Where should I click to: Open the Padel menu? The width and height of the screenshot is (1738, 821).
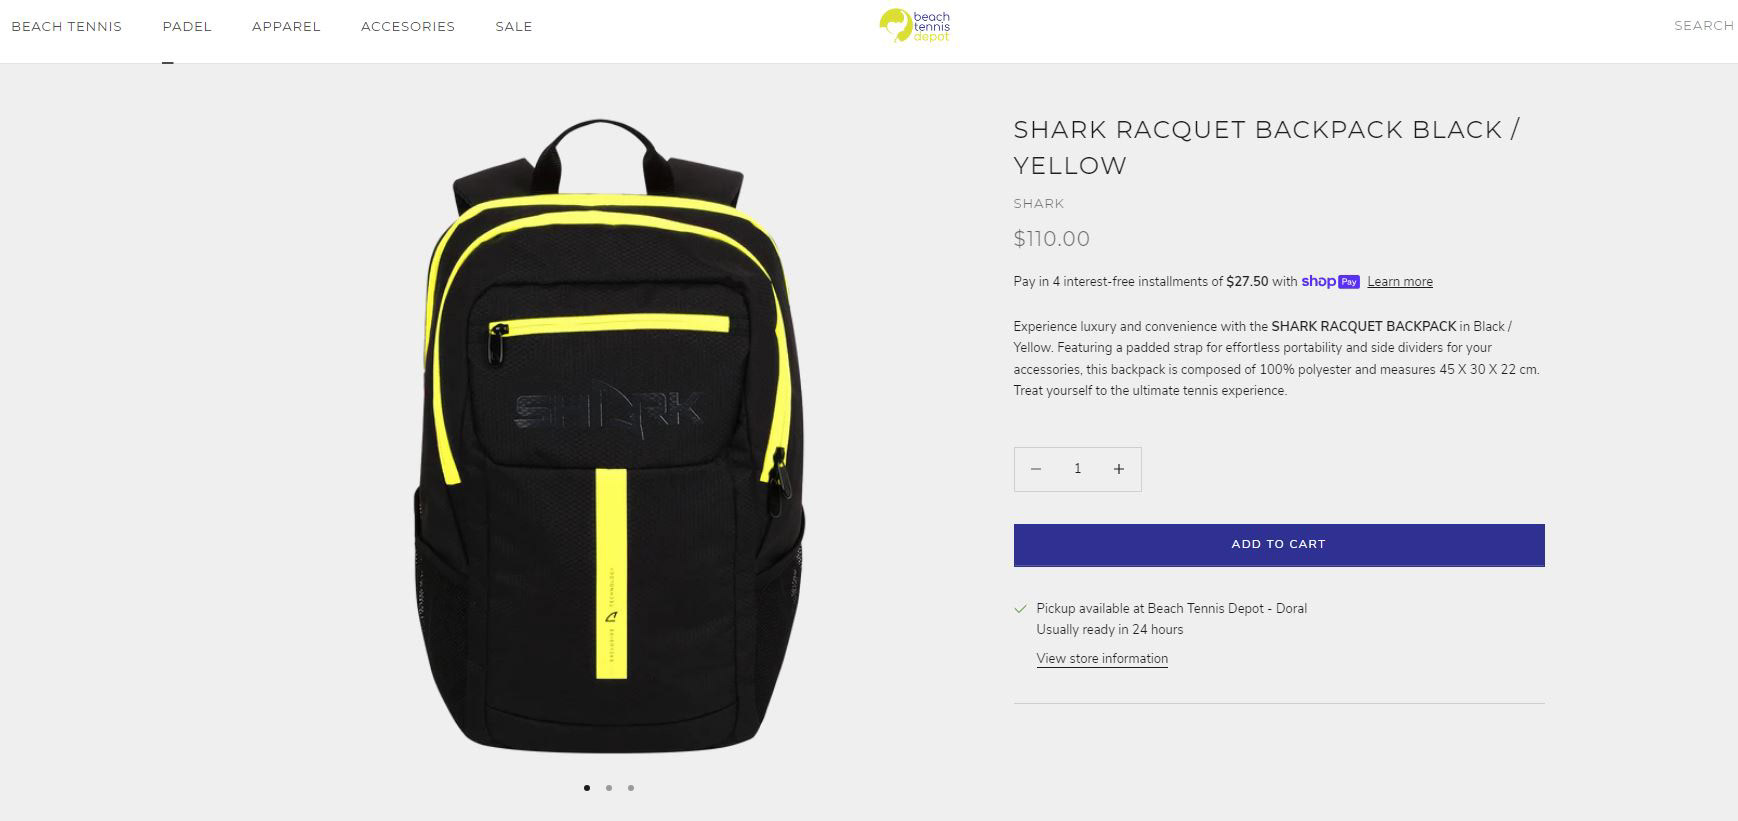coord(187,27)
